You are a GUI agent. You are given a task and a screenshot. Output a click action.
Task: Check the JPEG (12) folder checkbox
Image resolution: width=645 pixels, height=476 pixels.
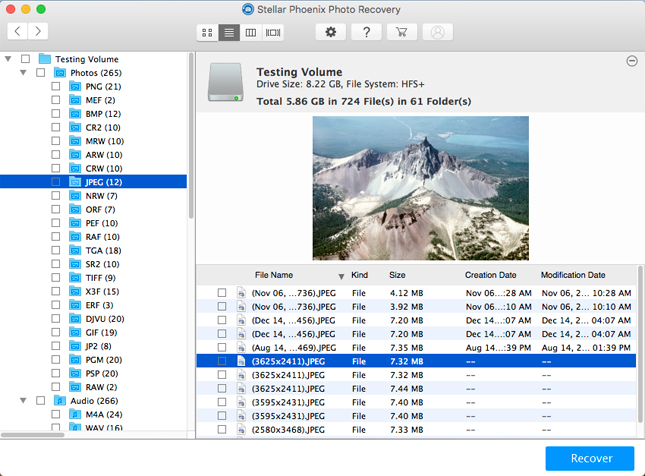56,182
